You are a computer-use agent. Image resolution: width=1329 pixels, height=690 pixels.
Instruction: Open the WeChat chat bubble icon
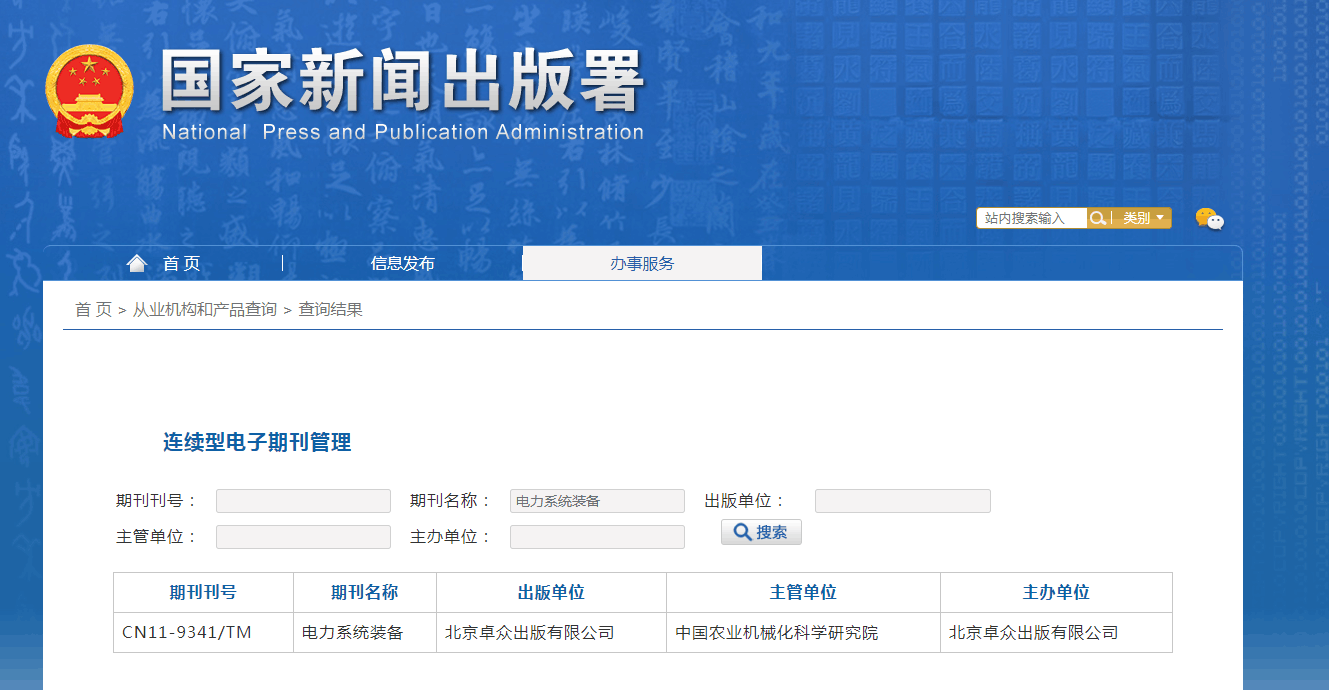1209,219
